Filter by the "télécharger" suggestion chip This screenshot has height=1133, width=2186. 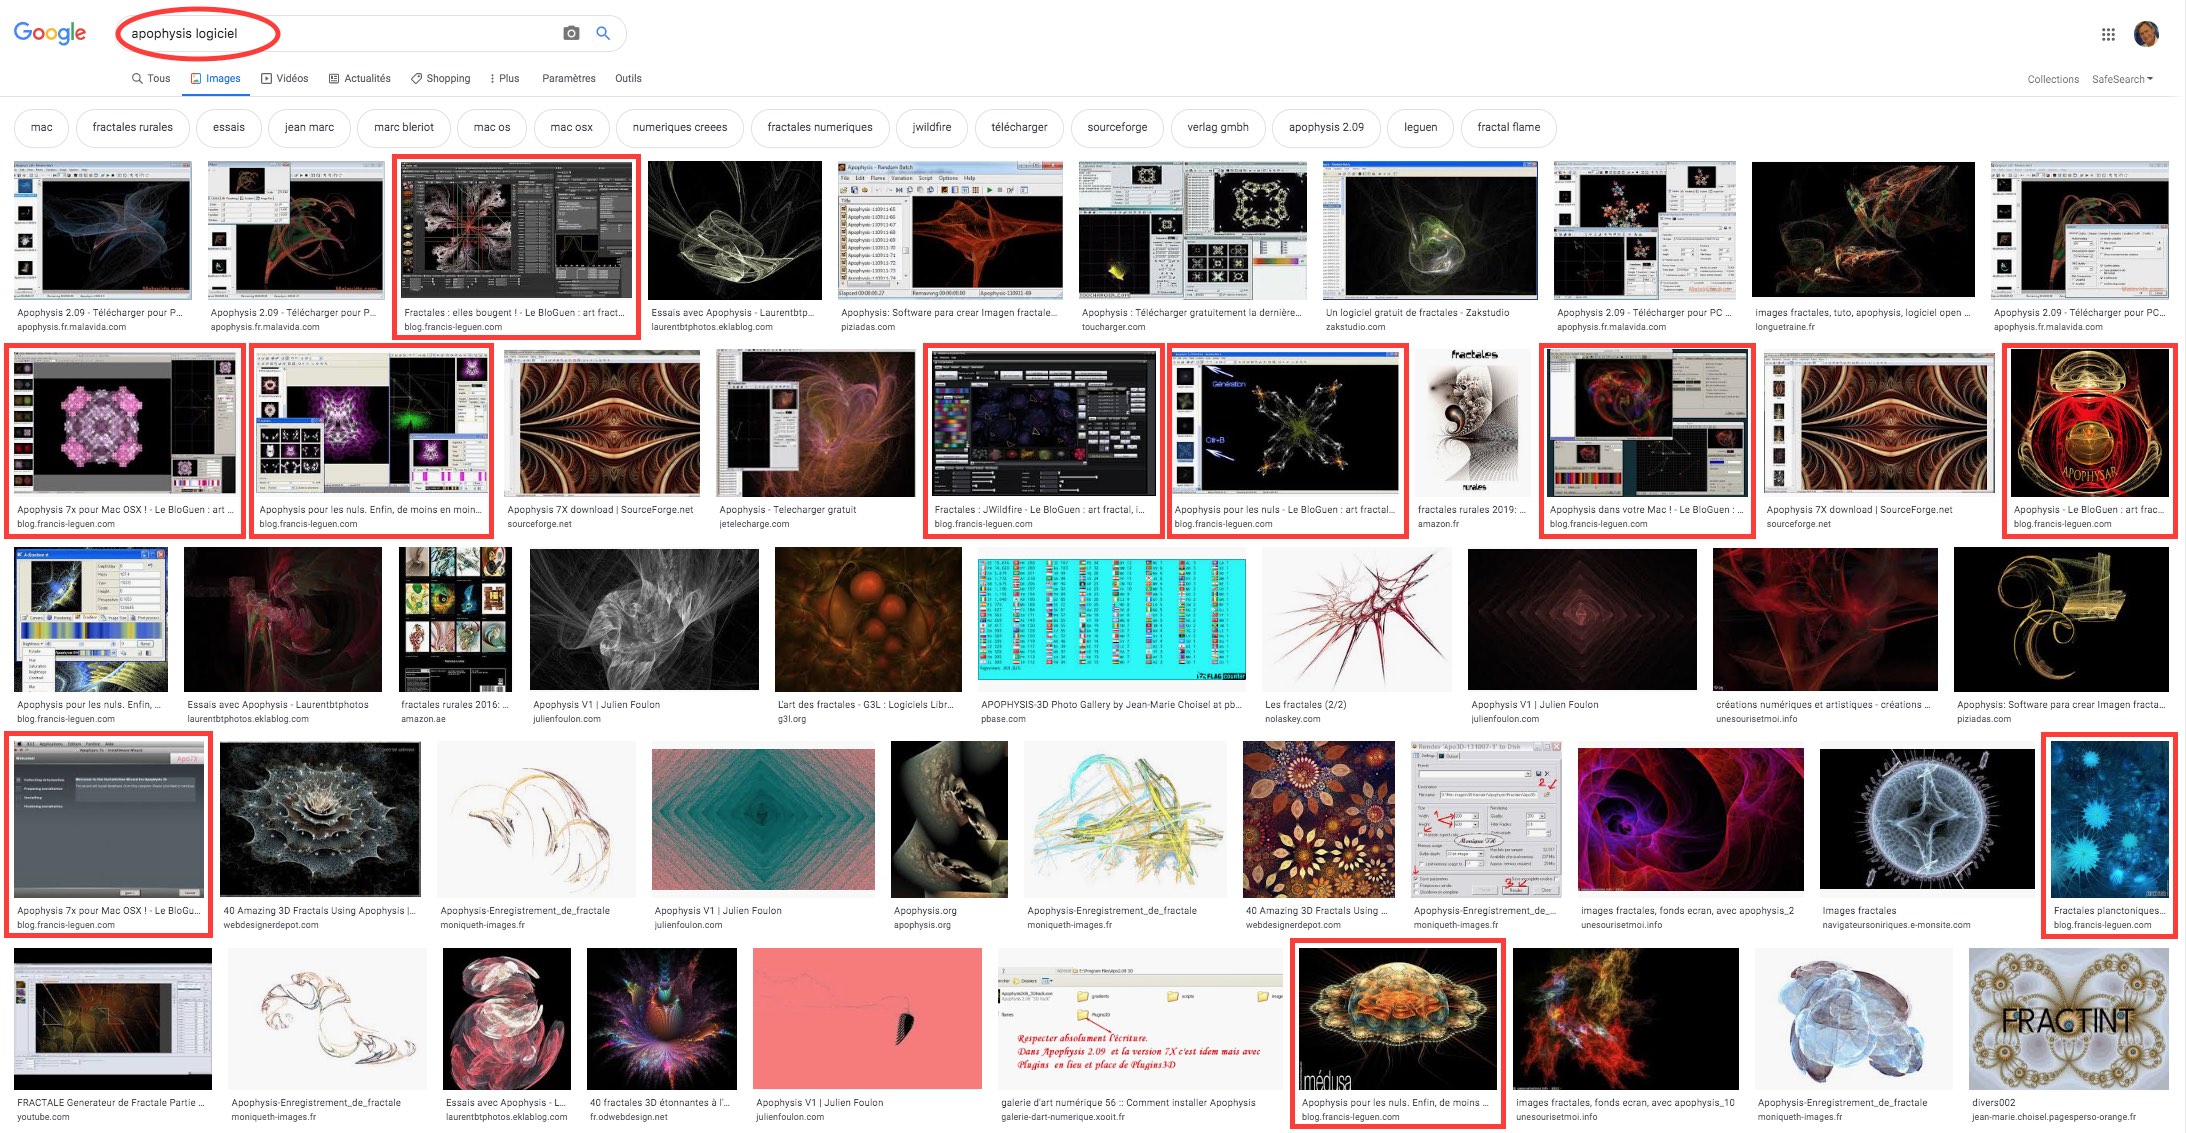point(1019,127)
